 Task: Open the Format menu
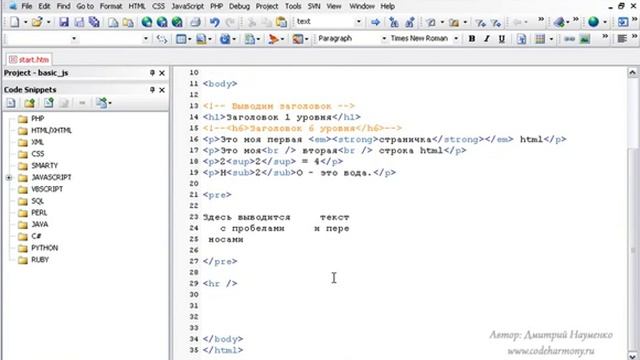coord(111,7)
